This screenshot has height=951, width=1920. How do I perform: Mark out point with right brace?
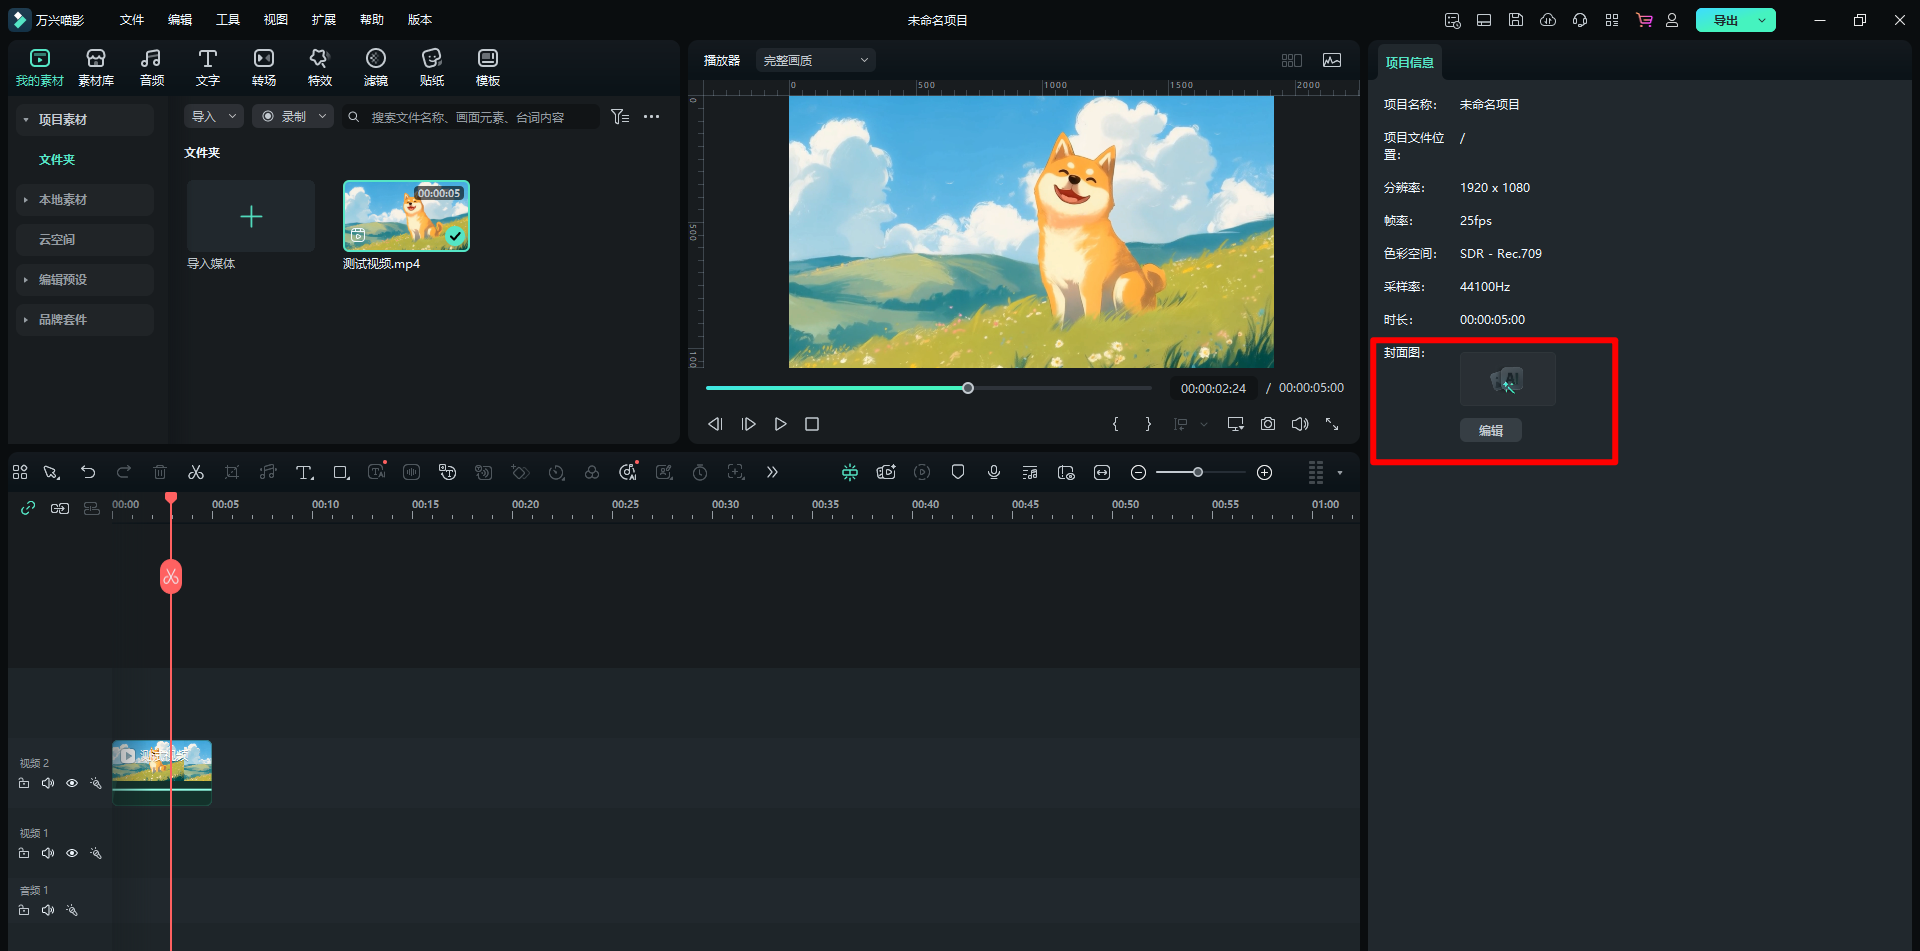(1148, 424)
